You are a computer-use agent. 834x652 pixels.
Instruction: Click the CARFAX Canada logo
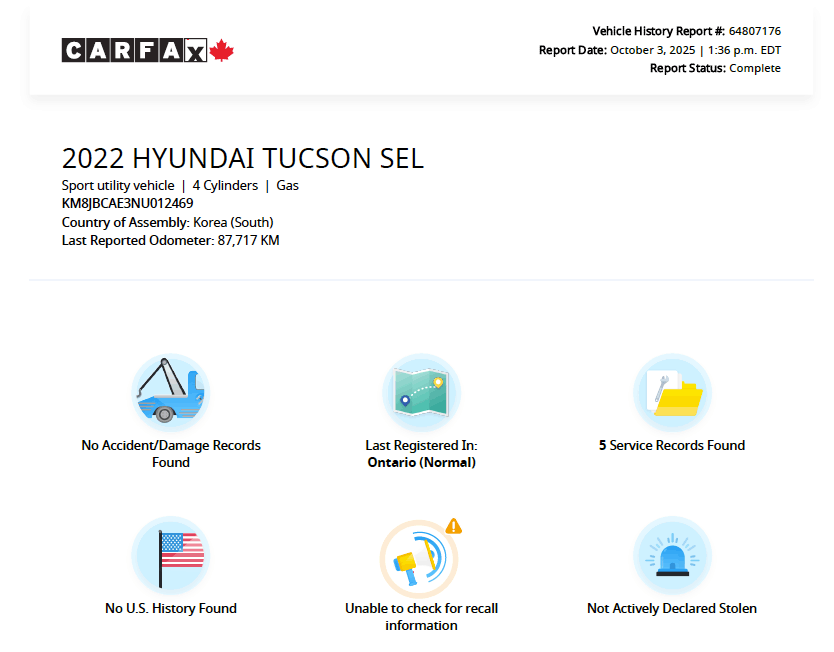coord(135,50)
